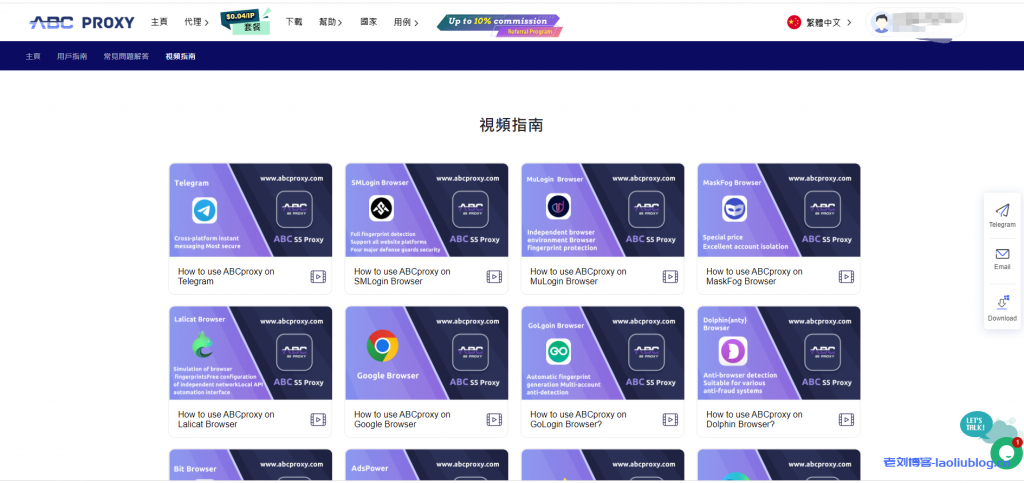Open the SMLogin Browser video thumbnail
Screen dimensions: 1024x483
[x=426, y=210]
